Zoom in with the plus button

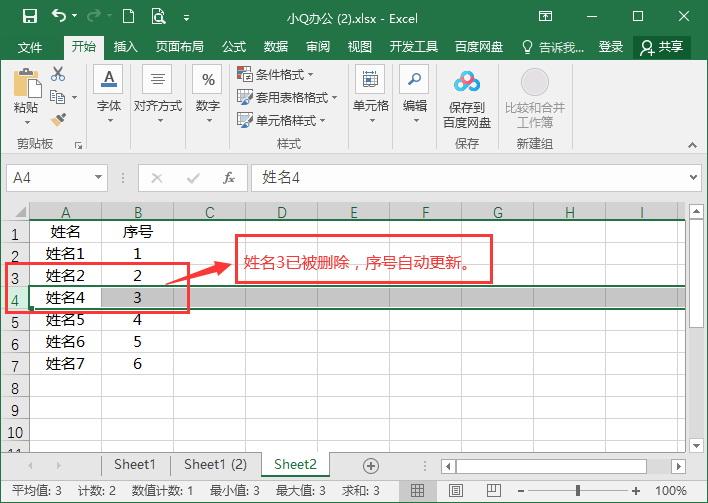(636, 491)
